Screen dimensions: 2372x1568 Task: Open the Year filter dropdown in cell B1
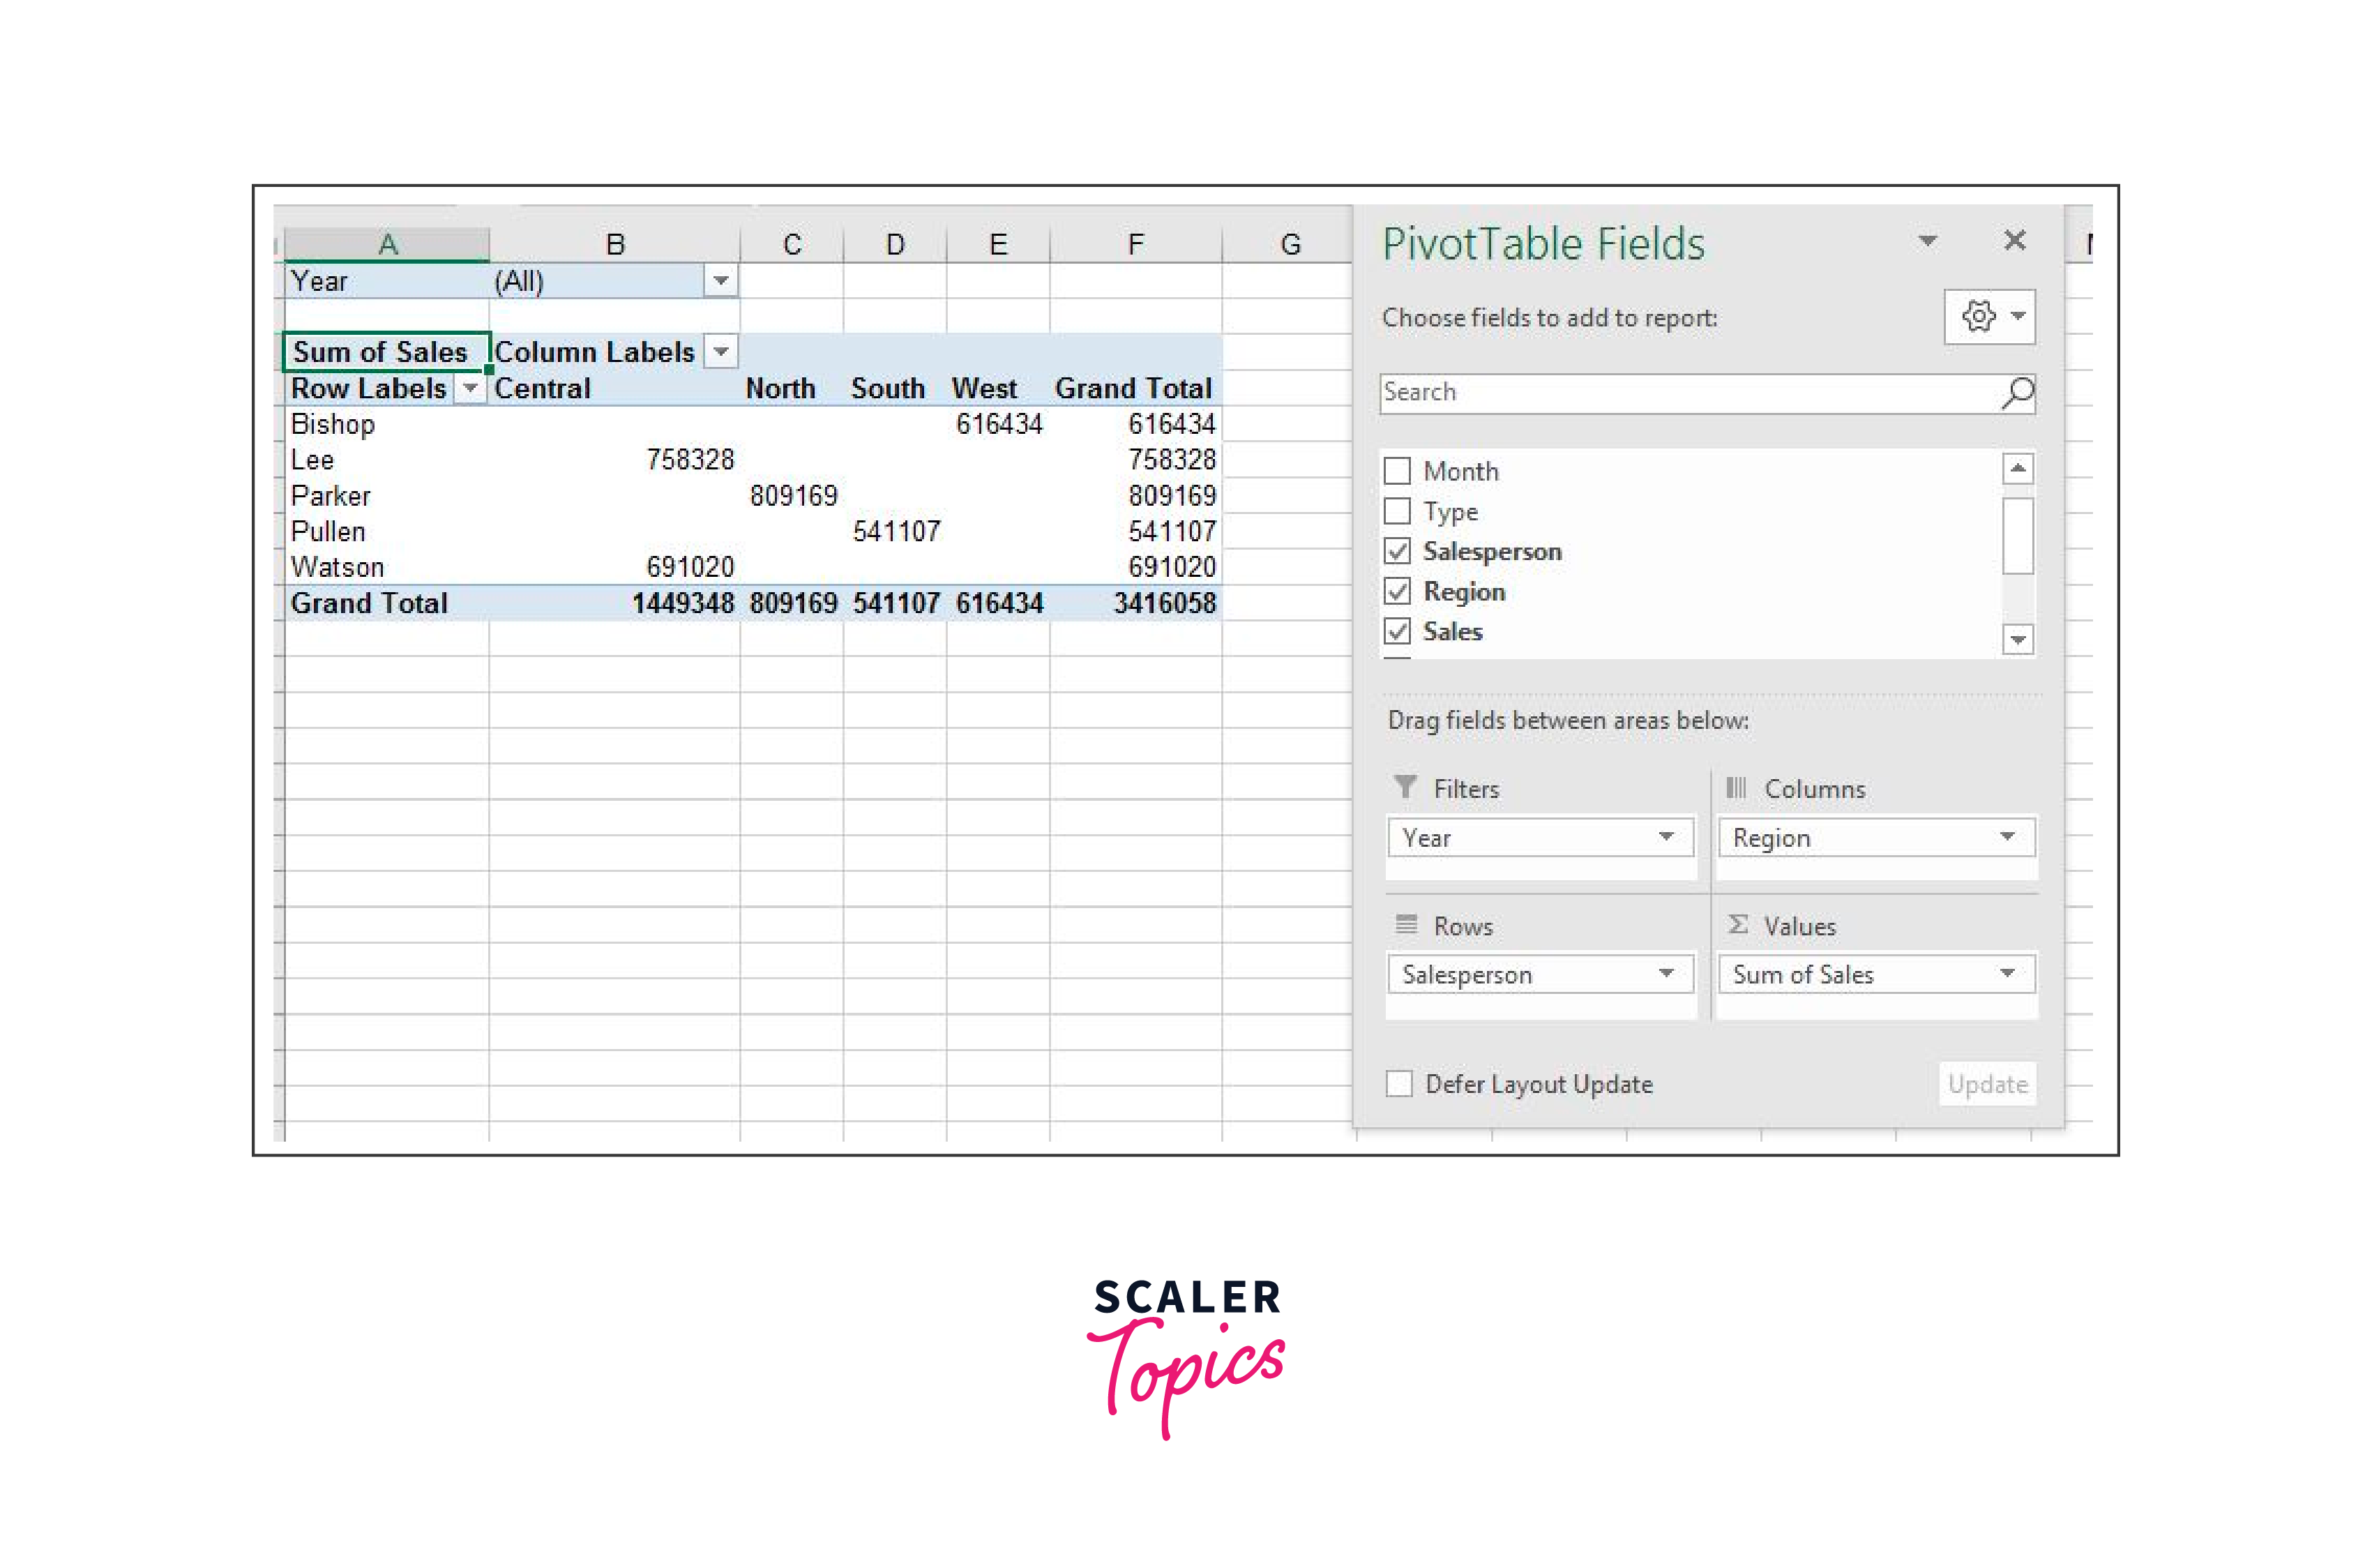(720, 281)
